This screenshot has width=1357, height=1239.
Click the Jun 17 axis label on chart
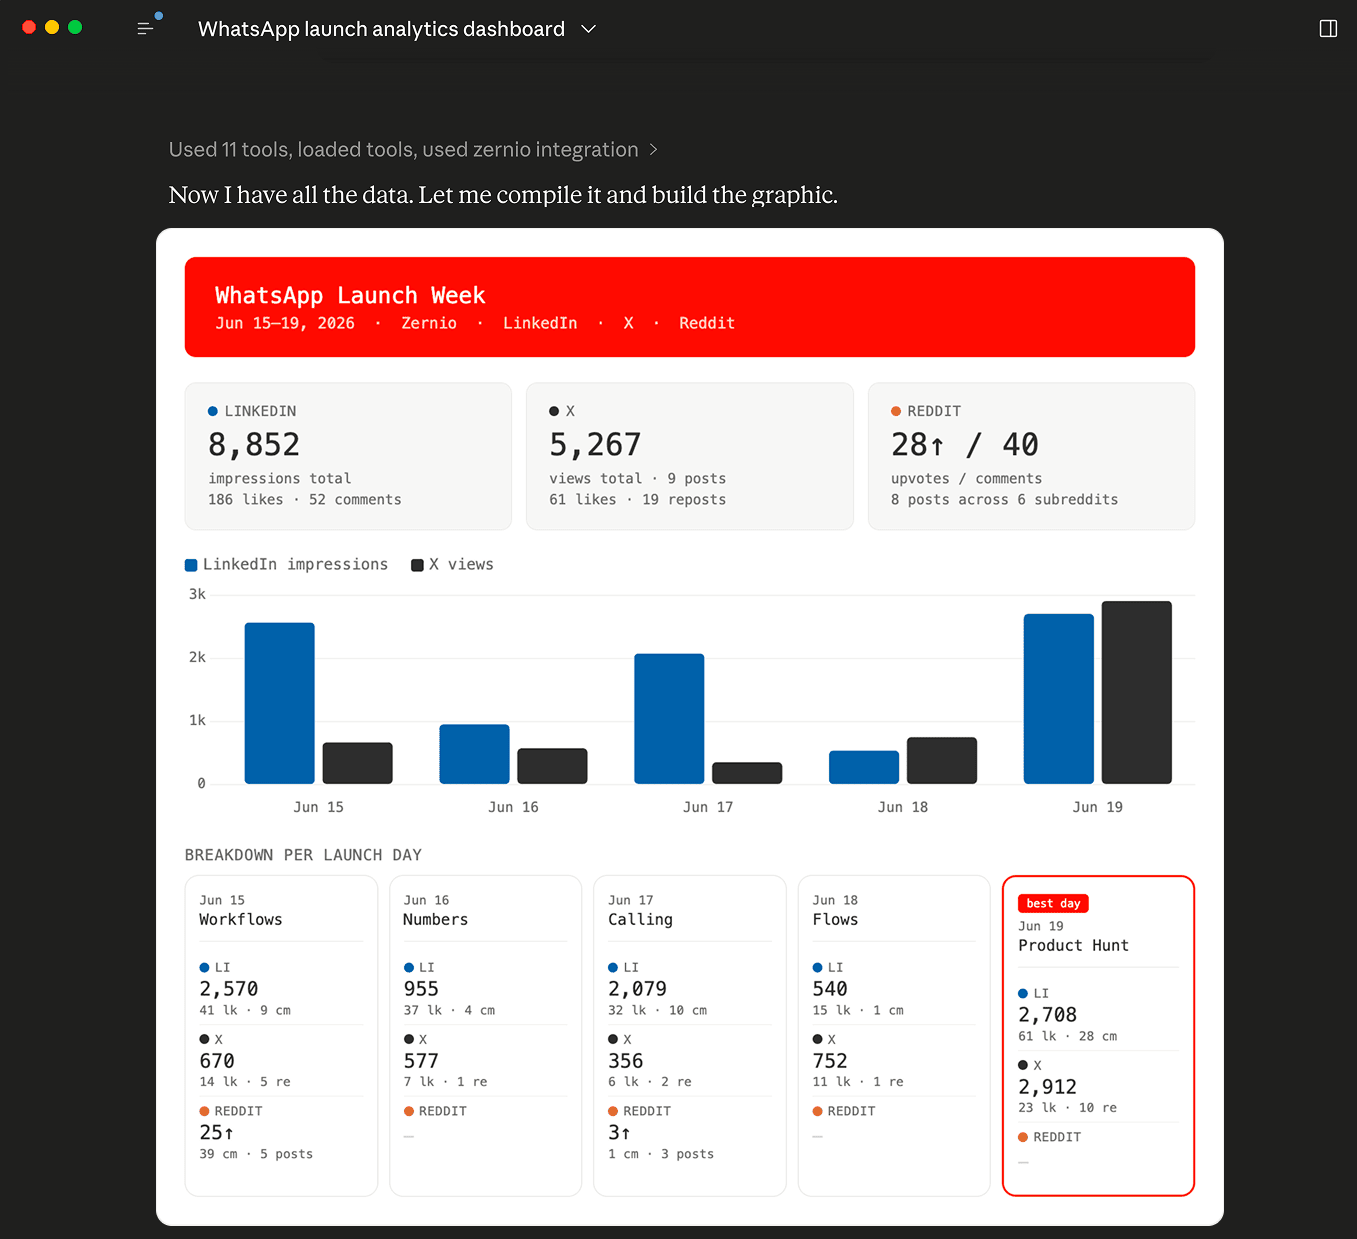[x=708, y=807]
